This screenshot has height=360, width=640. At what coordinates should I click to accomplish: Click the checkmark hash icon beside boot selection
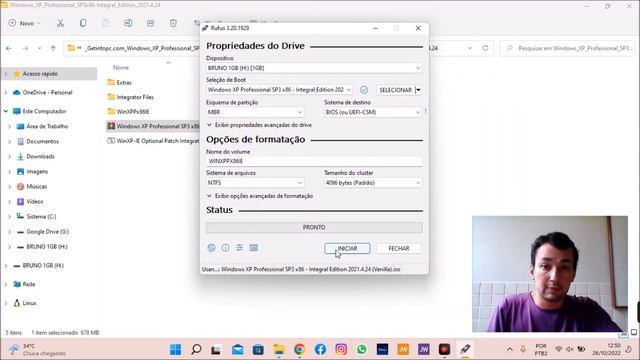[364, 89]
